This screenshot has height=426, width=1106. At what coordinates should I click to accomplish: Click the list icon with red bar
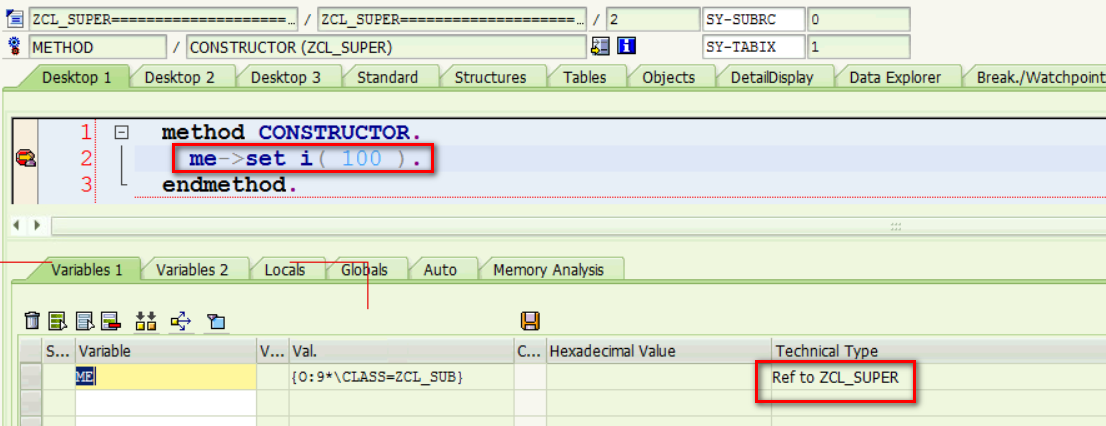pos(109,322)
